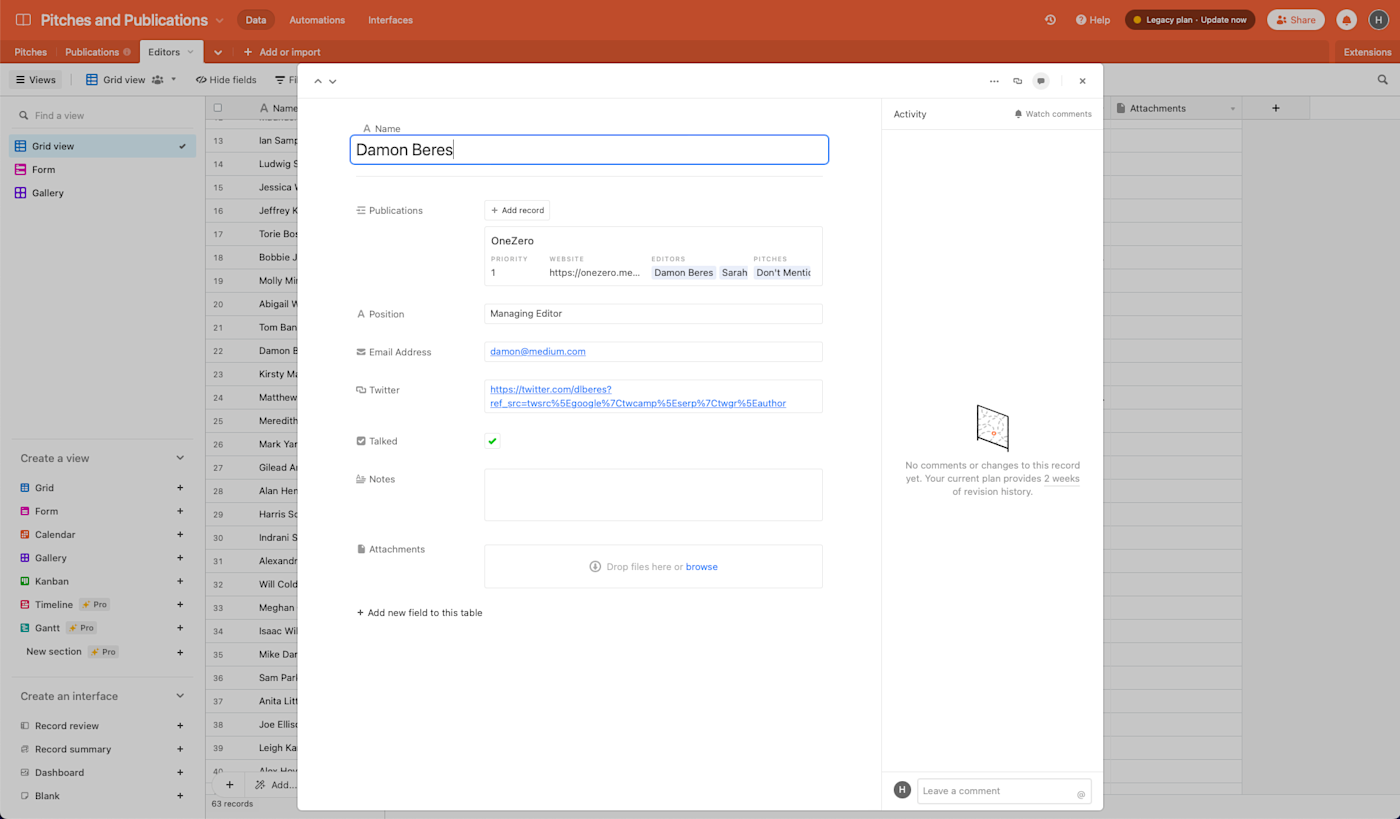Open the notifications bell
Image resolution: width=1400 pixels, height=819 pixels.
coord(1347,20)
